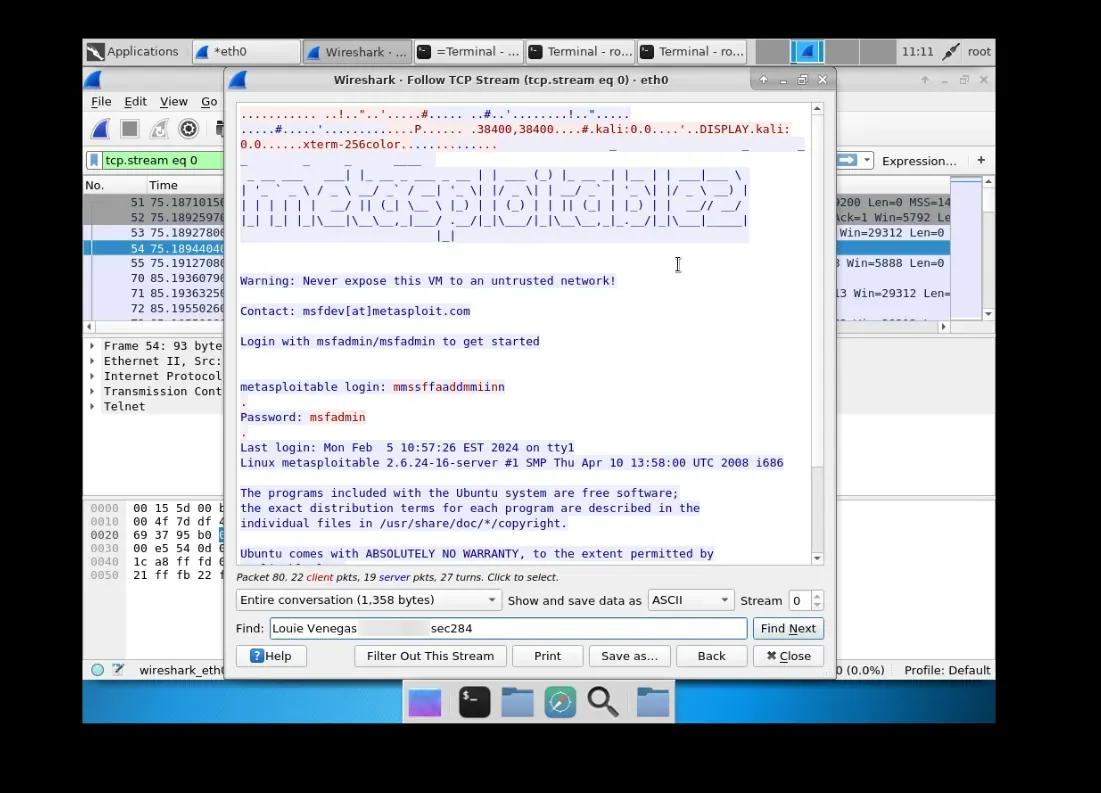Select packet row number 70
This screenshot has width=1101, height=793.
[154, 278]
